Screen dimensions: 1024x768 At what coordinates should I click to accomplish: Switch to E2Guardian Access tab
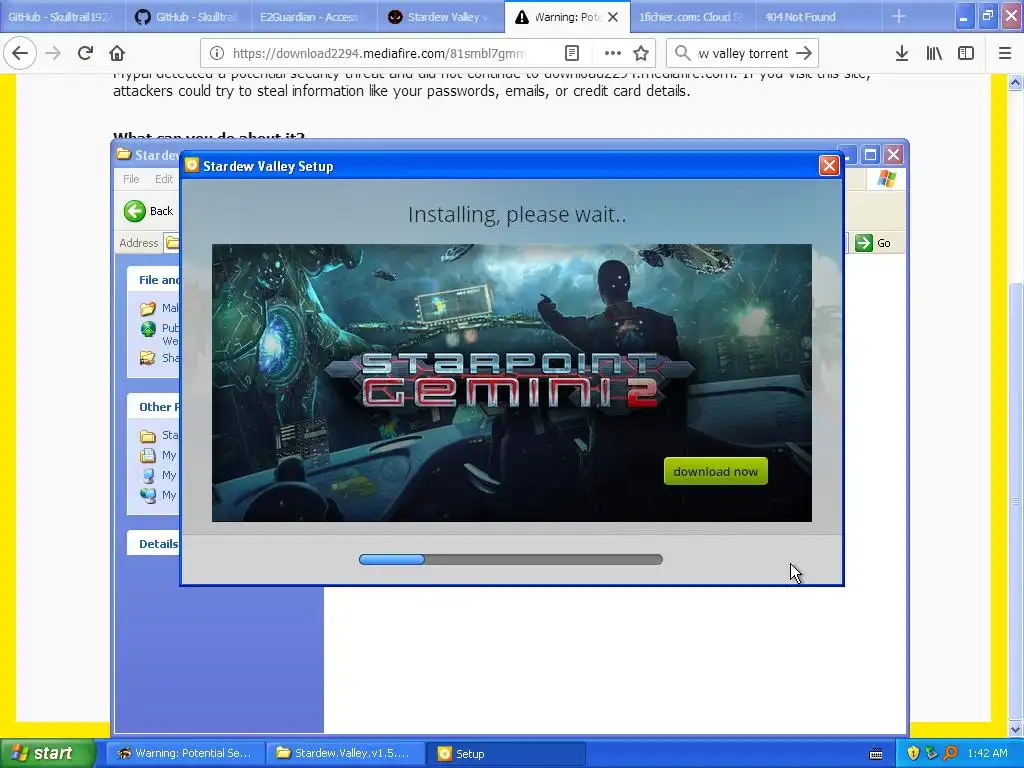click(x=313, y=17)
